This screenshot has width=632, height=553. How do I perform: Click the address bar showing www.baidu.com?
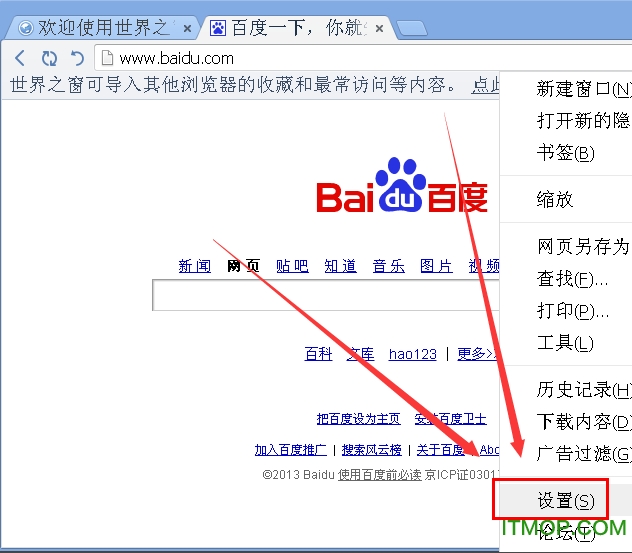300,58
